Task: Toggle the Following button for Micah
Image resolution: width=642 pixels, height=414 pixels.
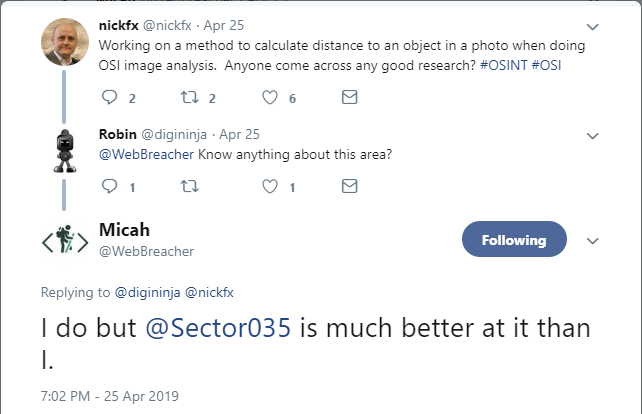Action: point(514,240)
